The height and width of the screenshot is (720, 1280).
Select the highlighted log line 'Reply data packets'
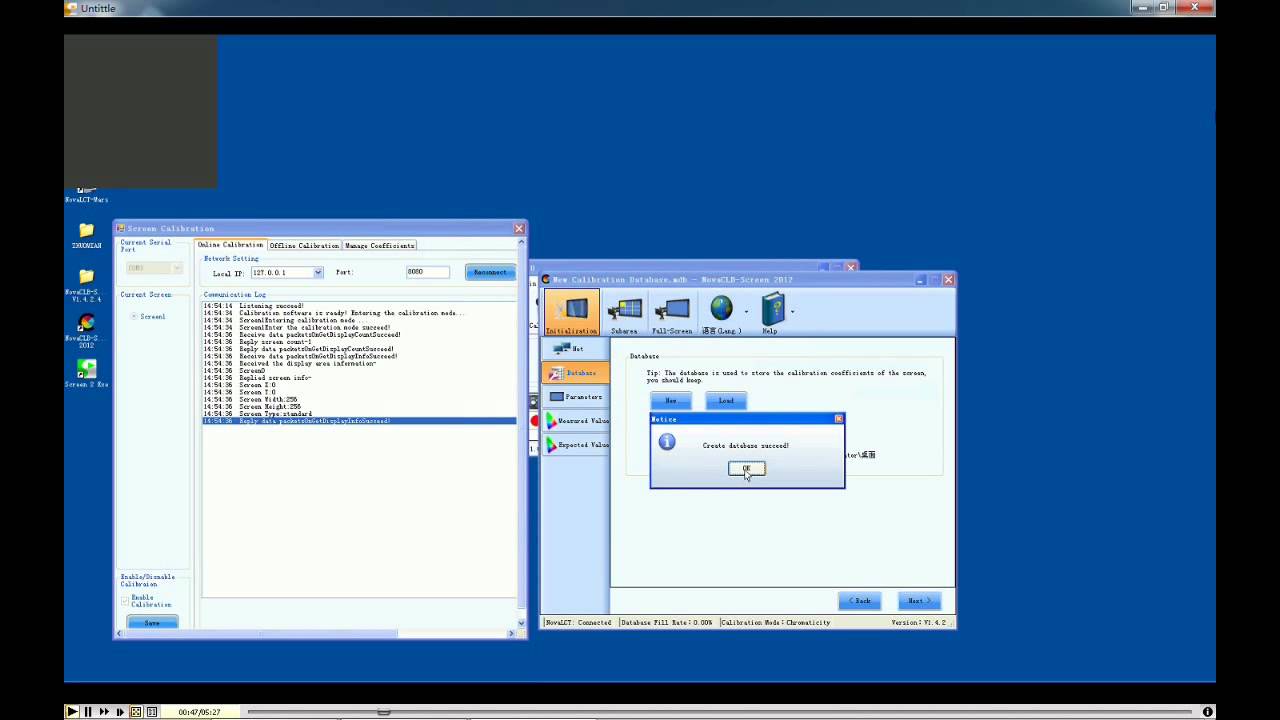click(359, 421)
